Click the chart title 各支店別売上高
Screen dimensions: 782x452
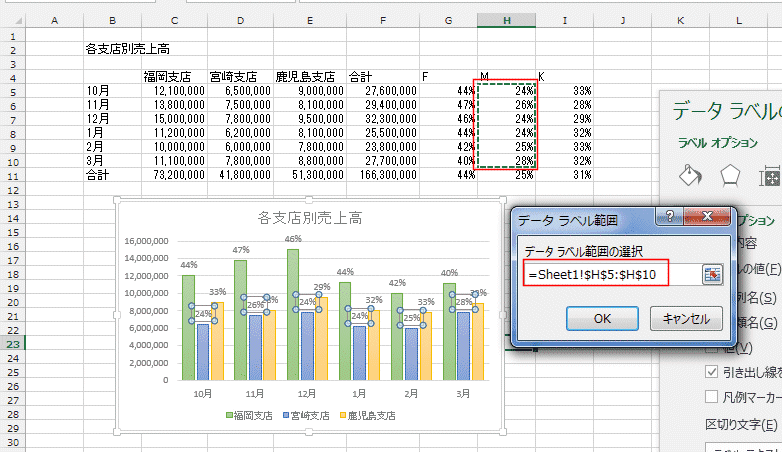point(309,217)
